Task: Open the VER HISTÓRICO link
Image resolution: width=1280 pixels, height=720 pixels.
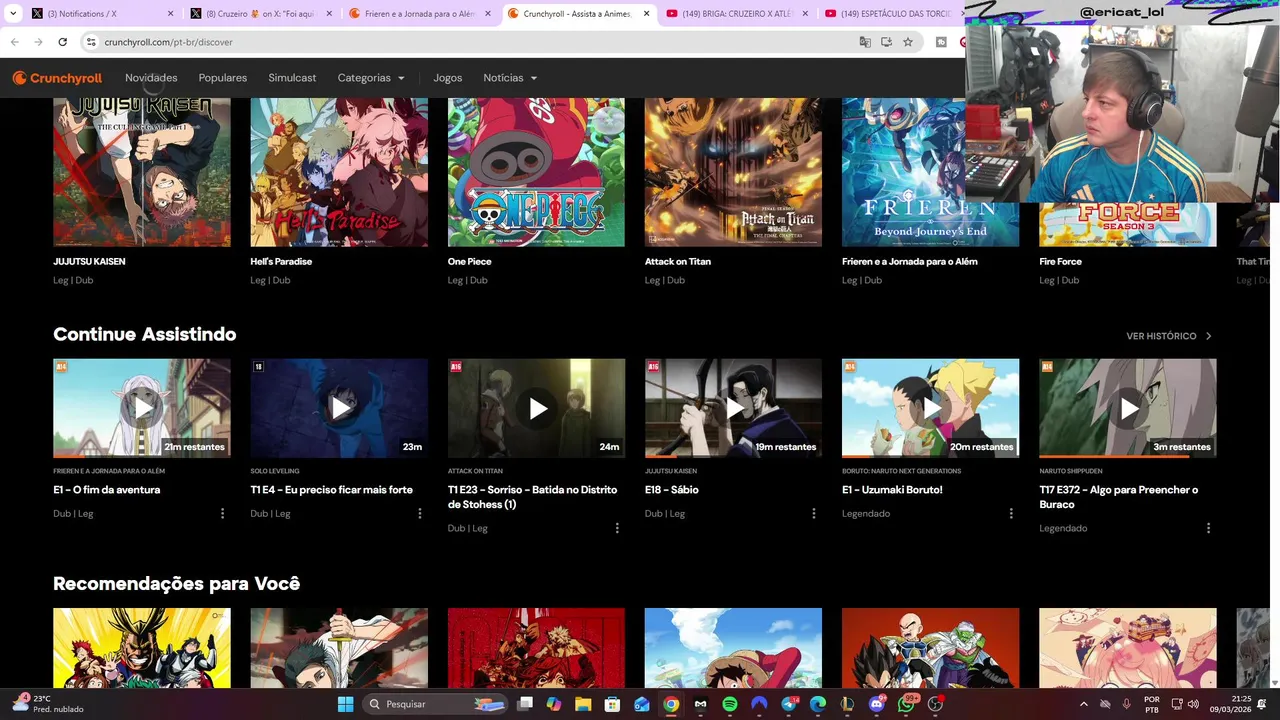Action: tap(1169, 336)
